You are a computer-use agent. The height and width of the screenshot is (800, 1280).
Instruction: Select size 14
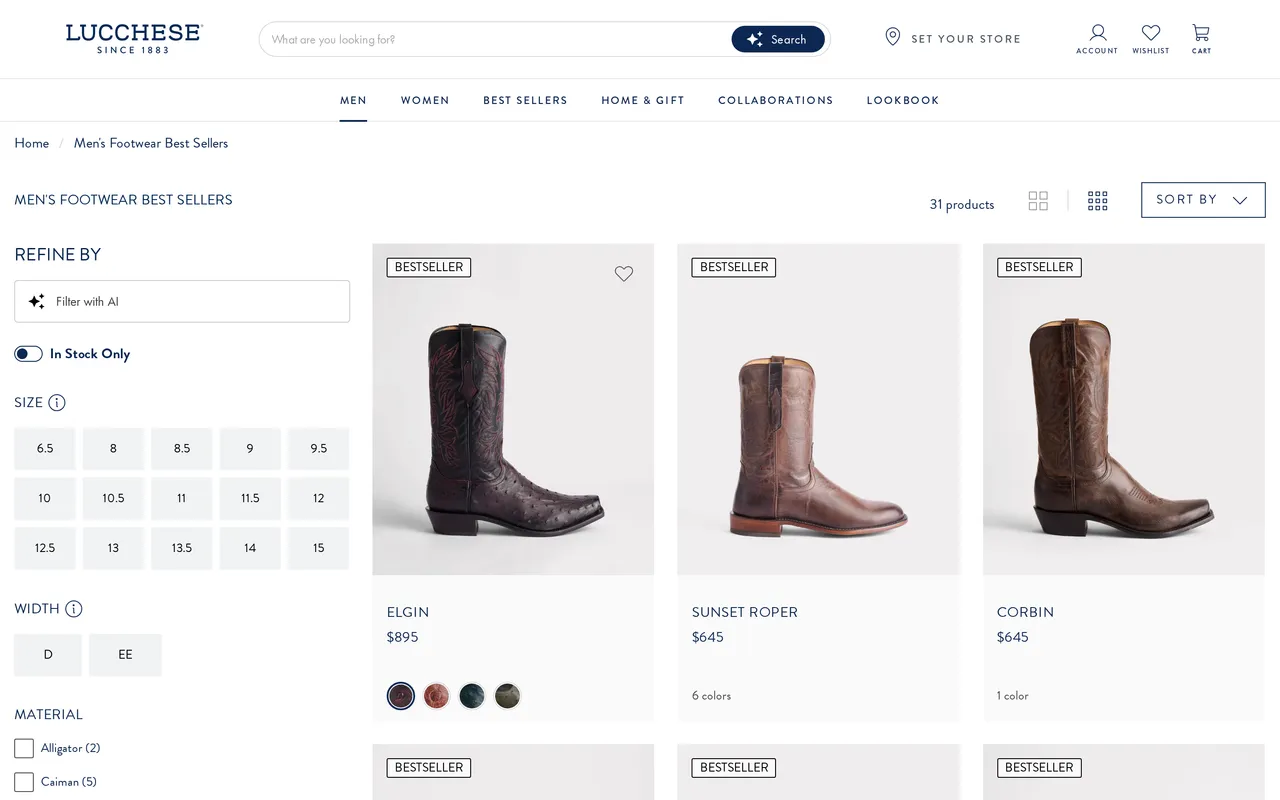point(250,548)
